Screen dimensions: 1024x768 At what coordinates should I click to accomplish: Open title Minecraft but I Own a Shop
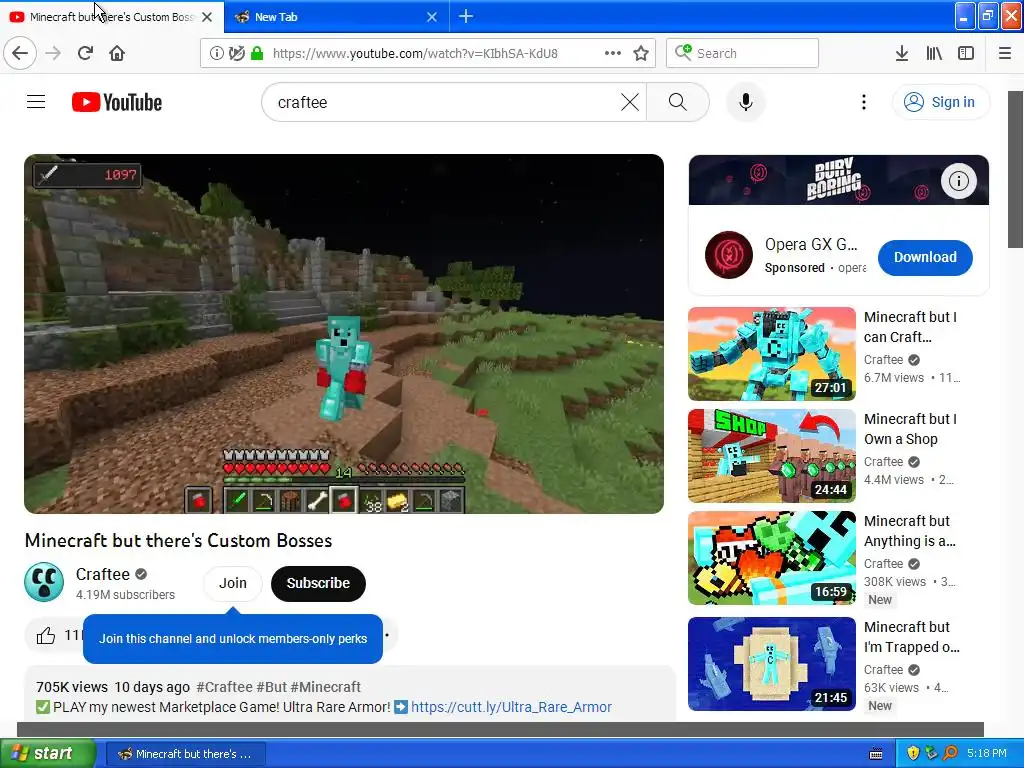pos(910,429)
